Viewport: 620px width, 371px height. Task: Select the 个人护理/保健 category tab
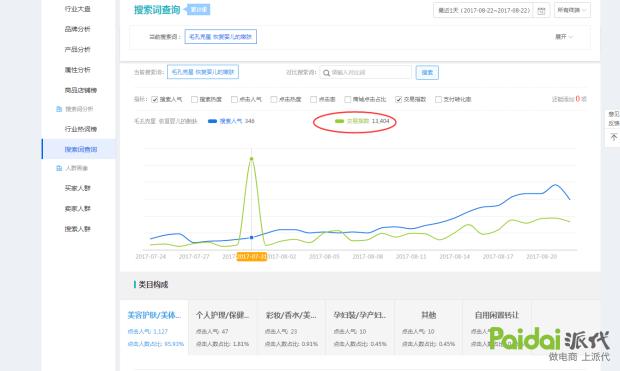(223, 328)
